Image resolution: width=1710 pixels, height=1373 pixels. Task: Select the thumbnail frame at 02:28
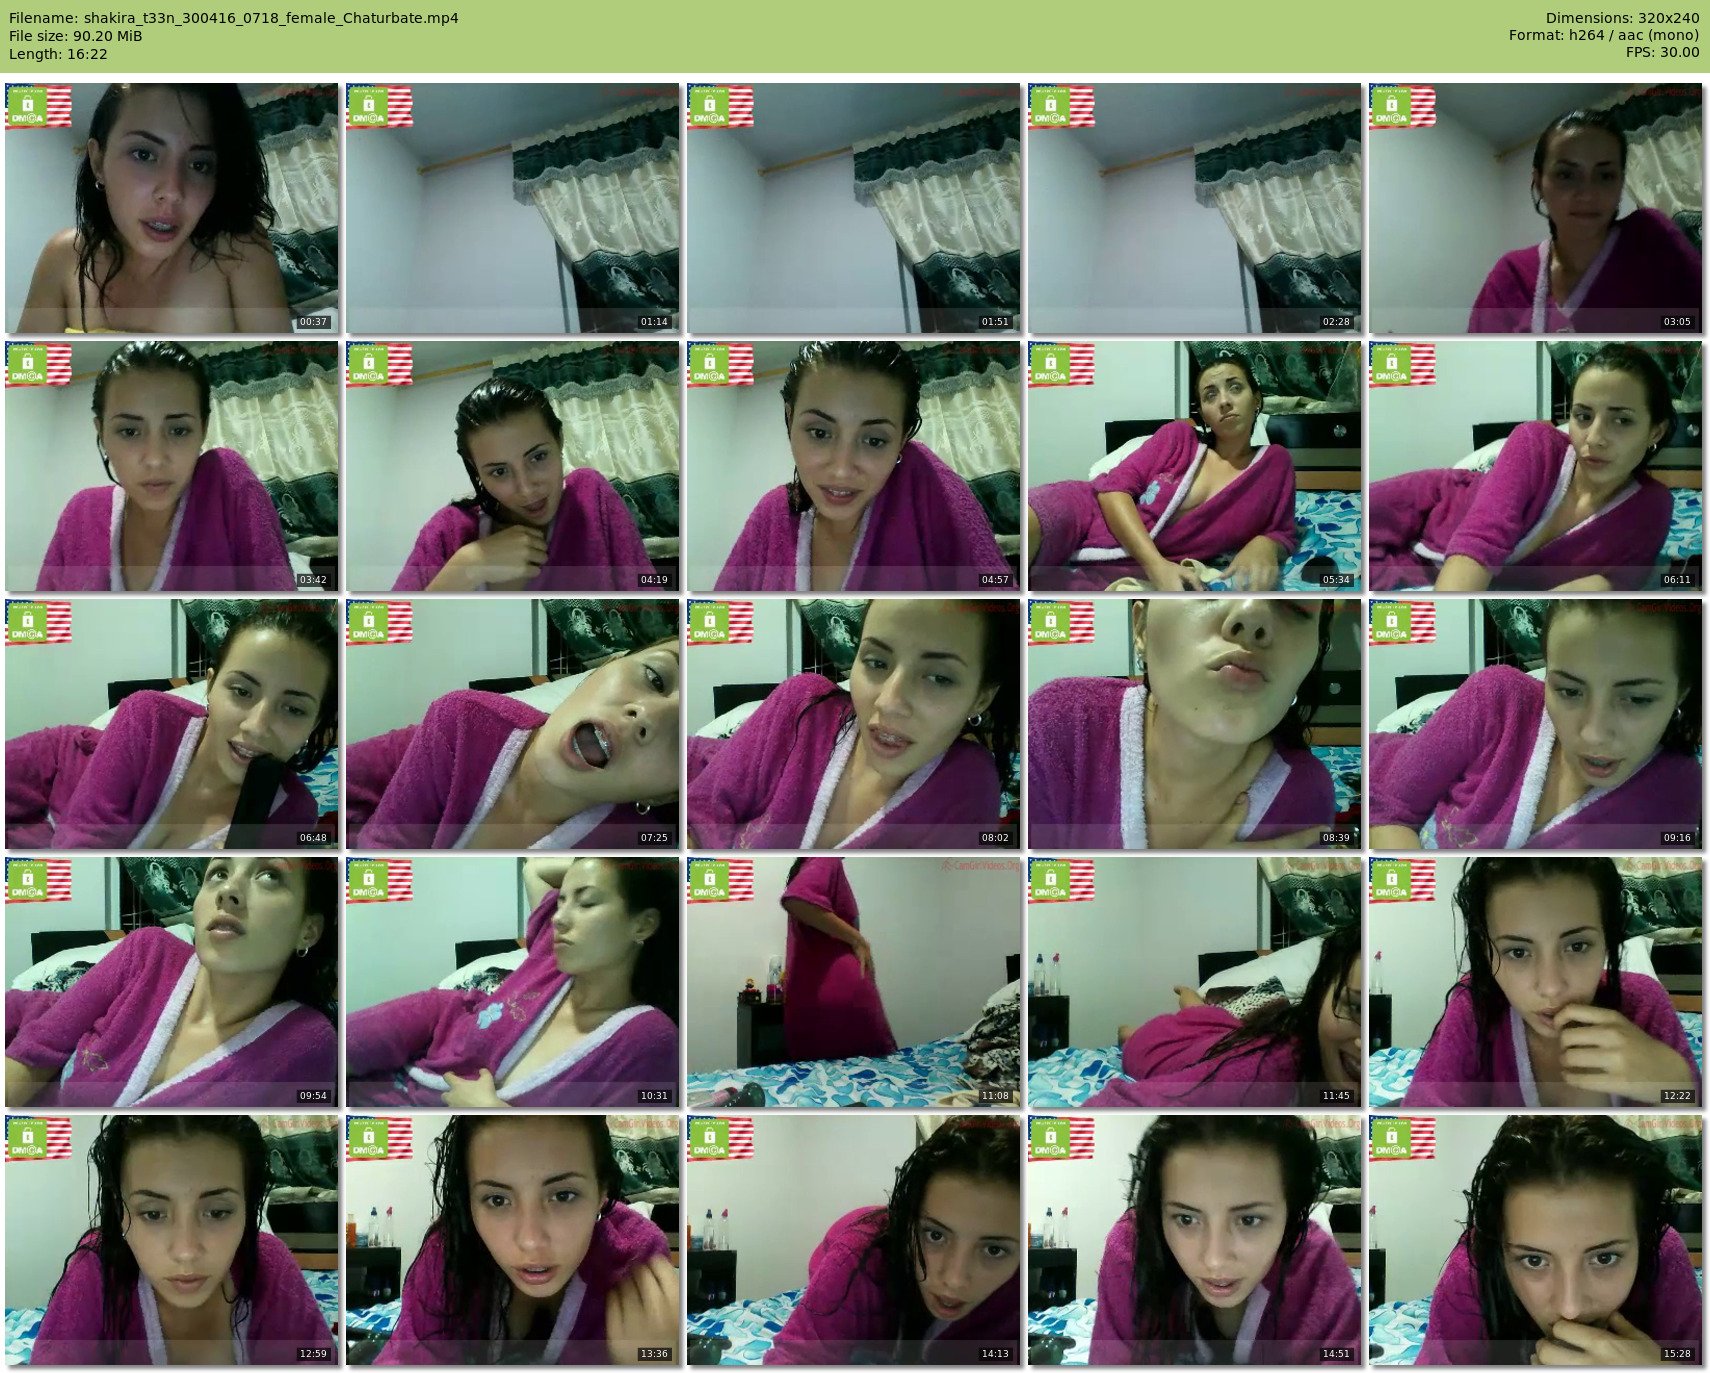[x=1194, y=208]
